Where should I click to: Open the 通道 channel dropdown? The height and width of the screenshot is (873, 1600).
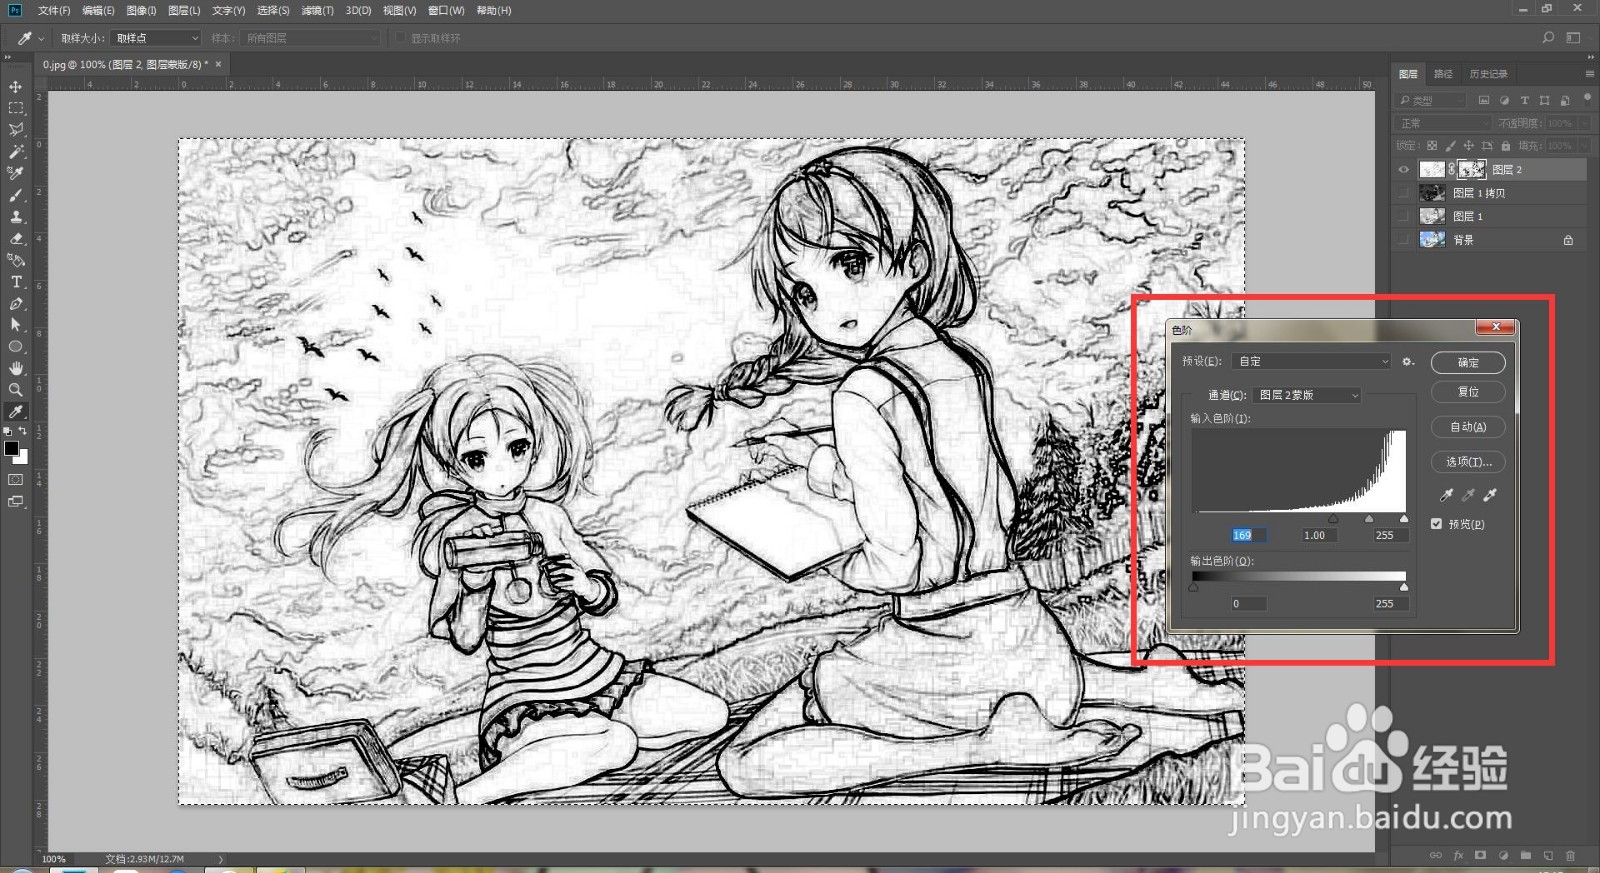tap(1307, 395)
